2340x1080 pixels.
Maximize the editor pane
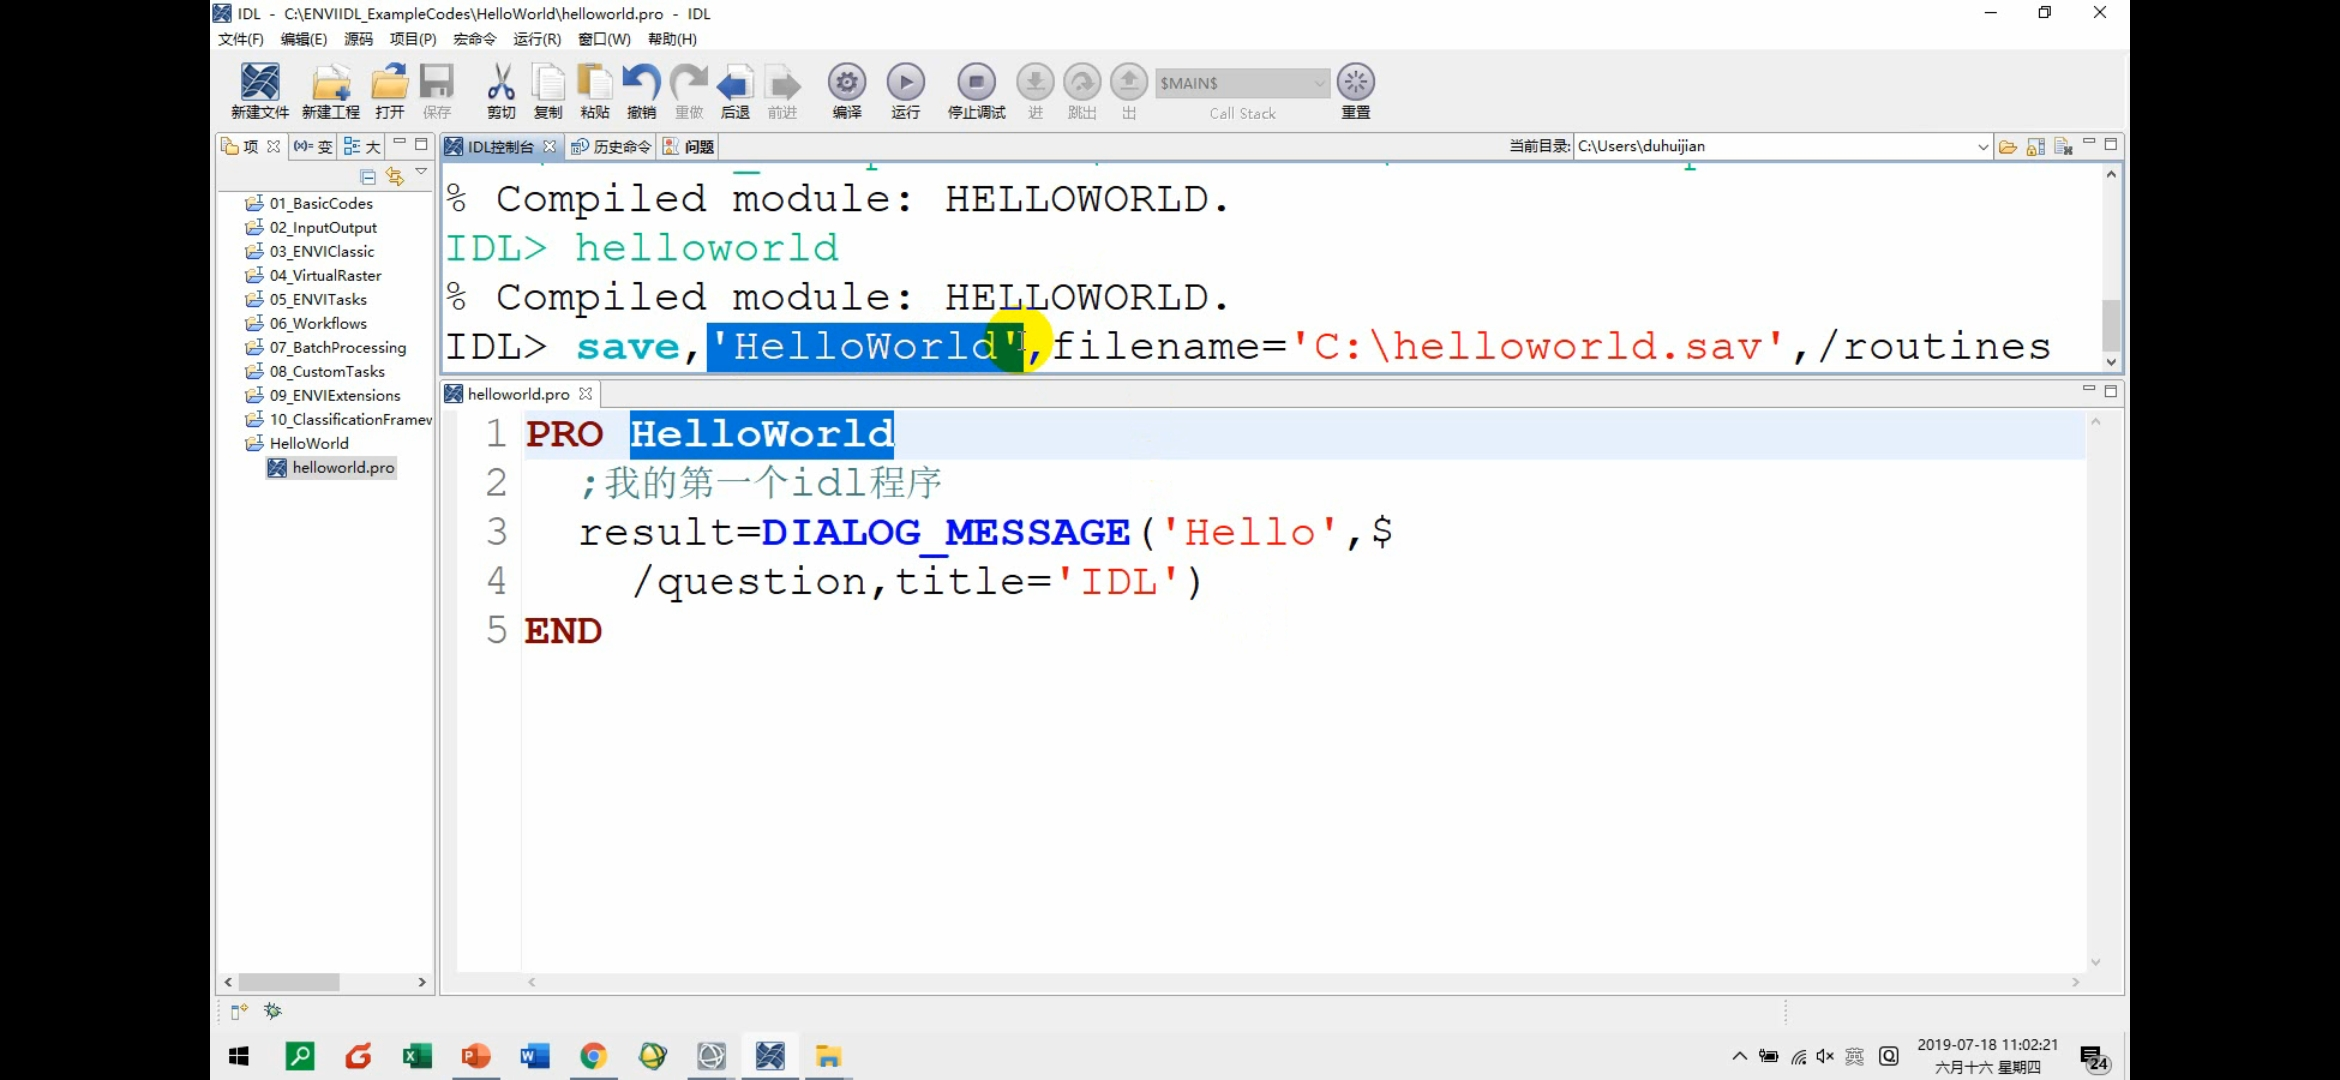[2111, 391]
